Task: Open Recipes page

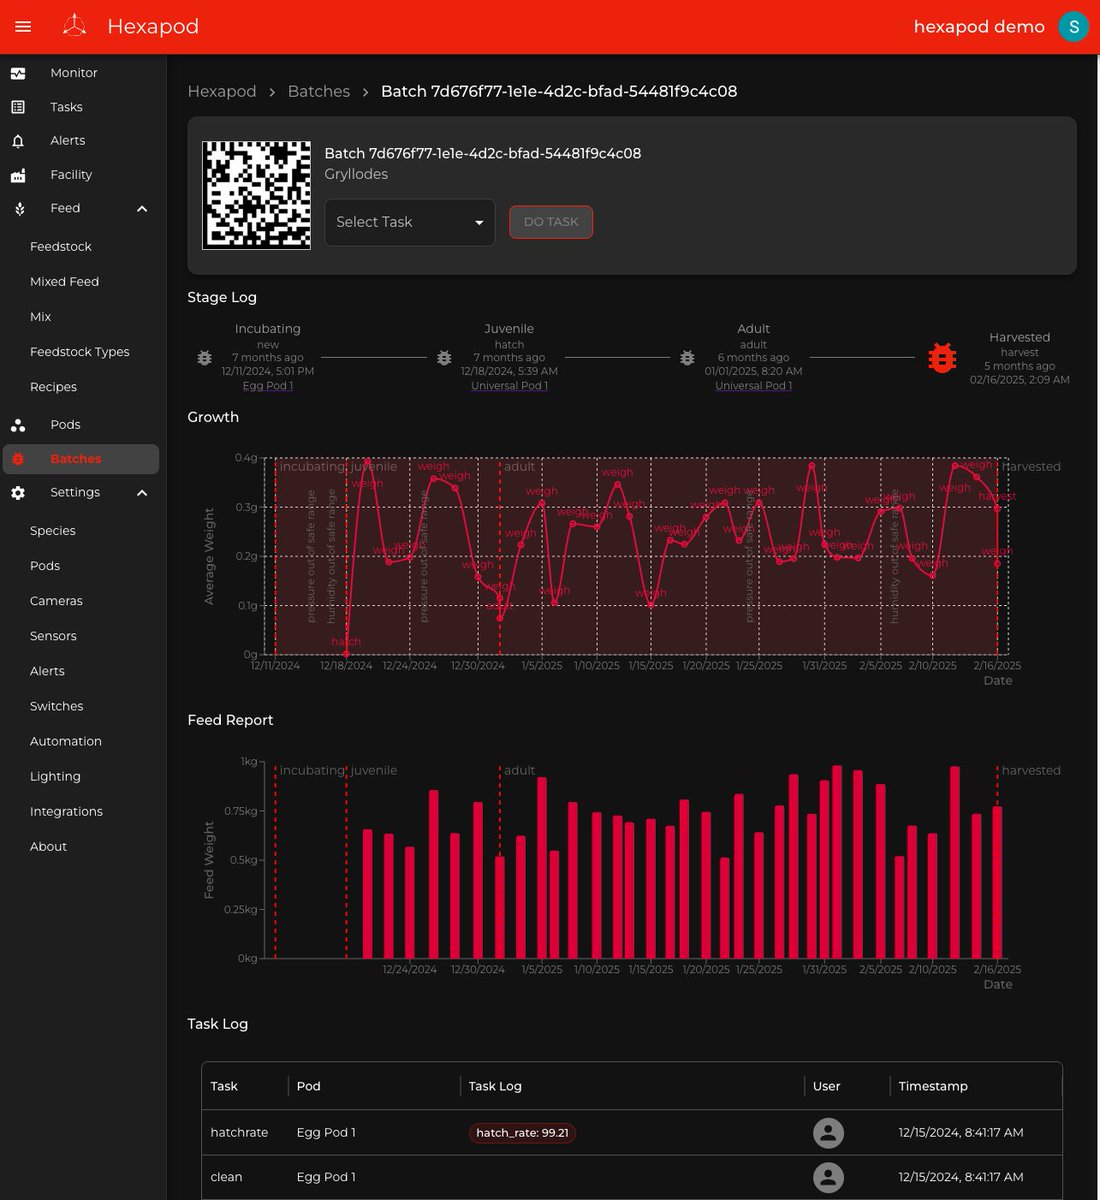Action: click(x=53, y=387)
